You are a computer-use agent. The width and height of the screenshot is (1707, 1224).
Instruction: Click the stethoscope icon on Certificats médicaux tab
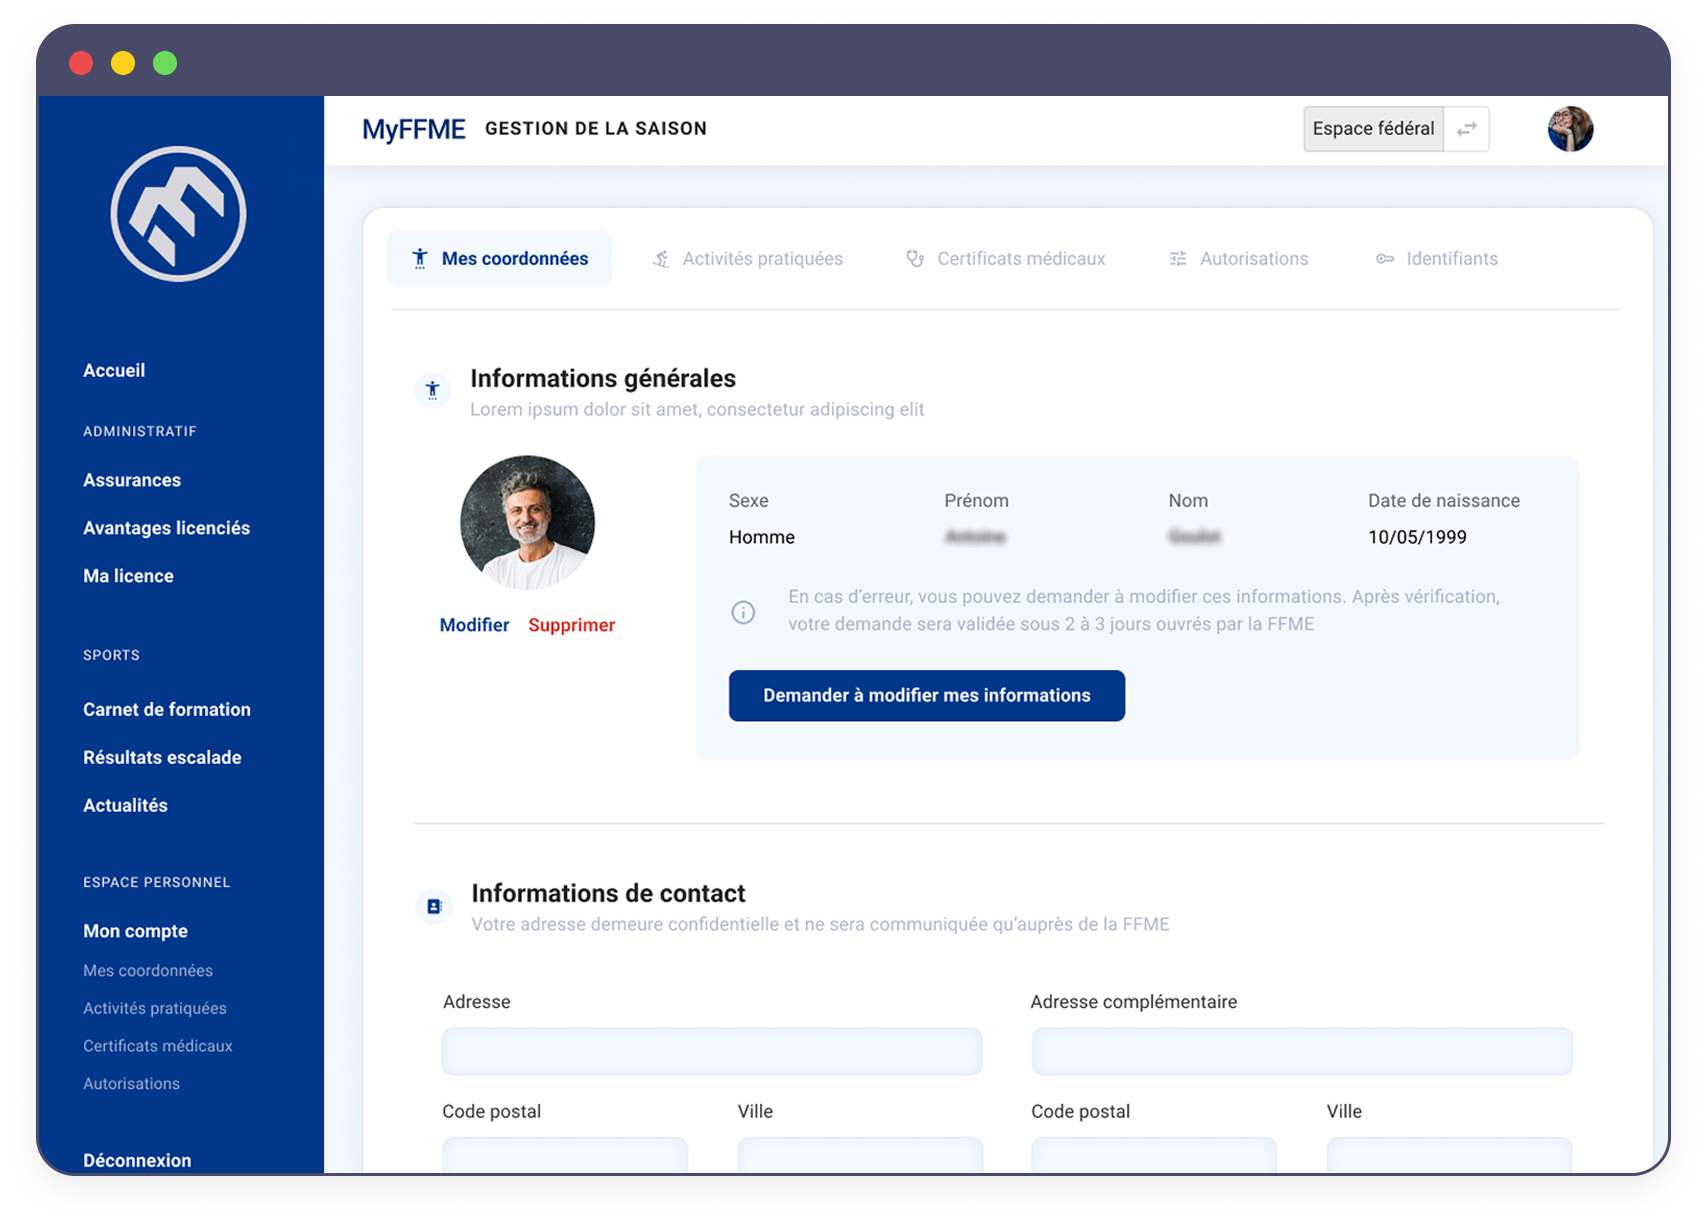(x=915, y=259)
